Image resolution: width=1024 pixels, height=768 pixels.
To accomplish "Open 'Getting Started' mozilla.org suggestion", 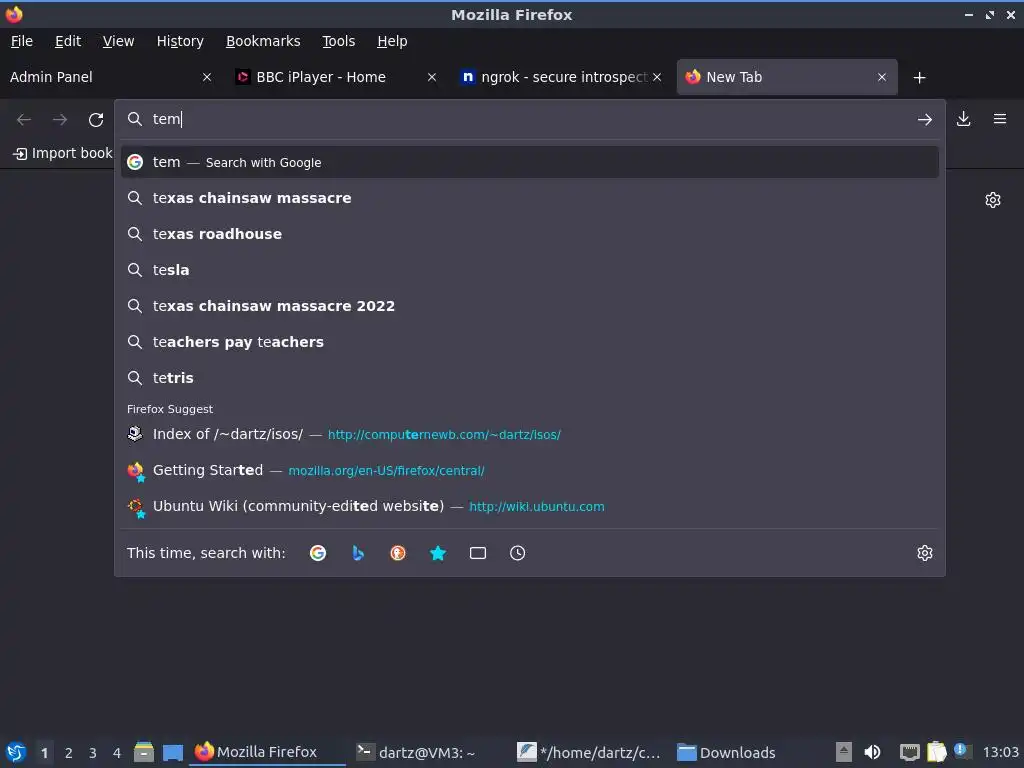I will coord(530,470).
